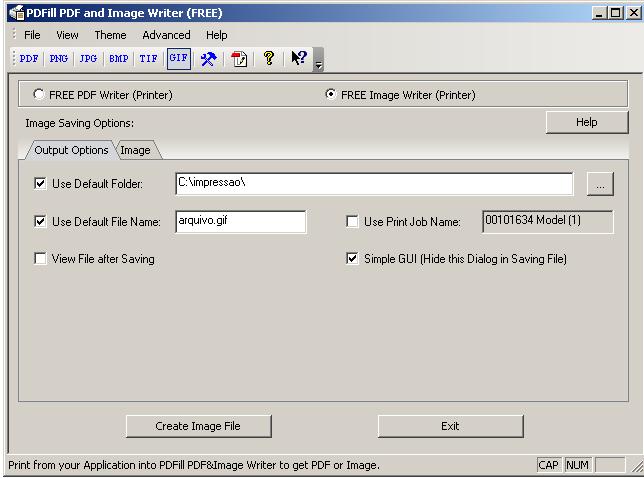The height and width of the screenshot is (478, 644).
Task: Uncheck Use Default Folder checkbox
Action: click(40, 183)
